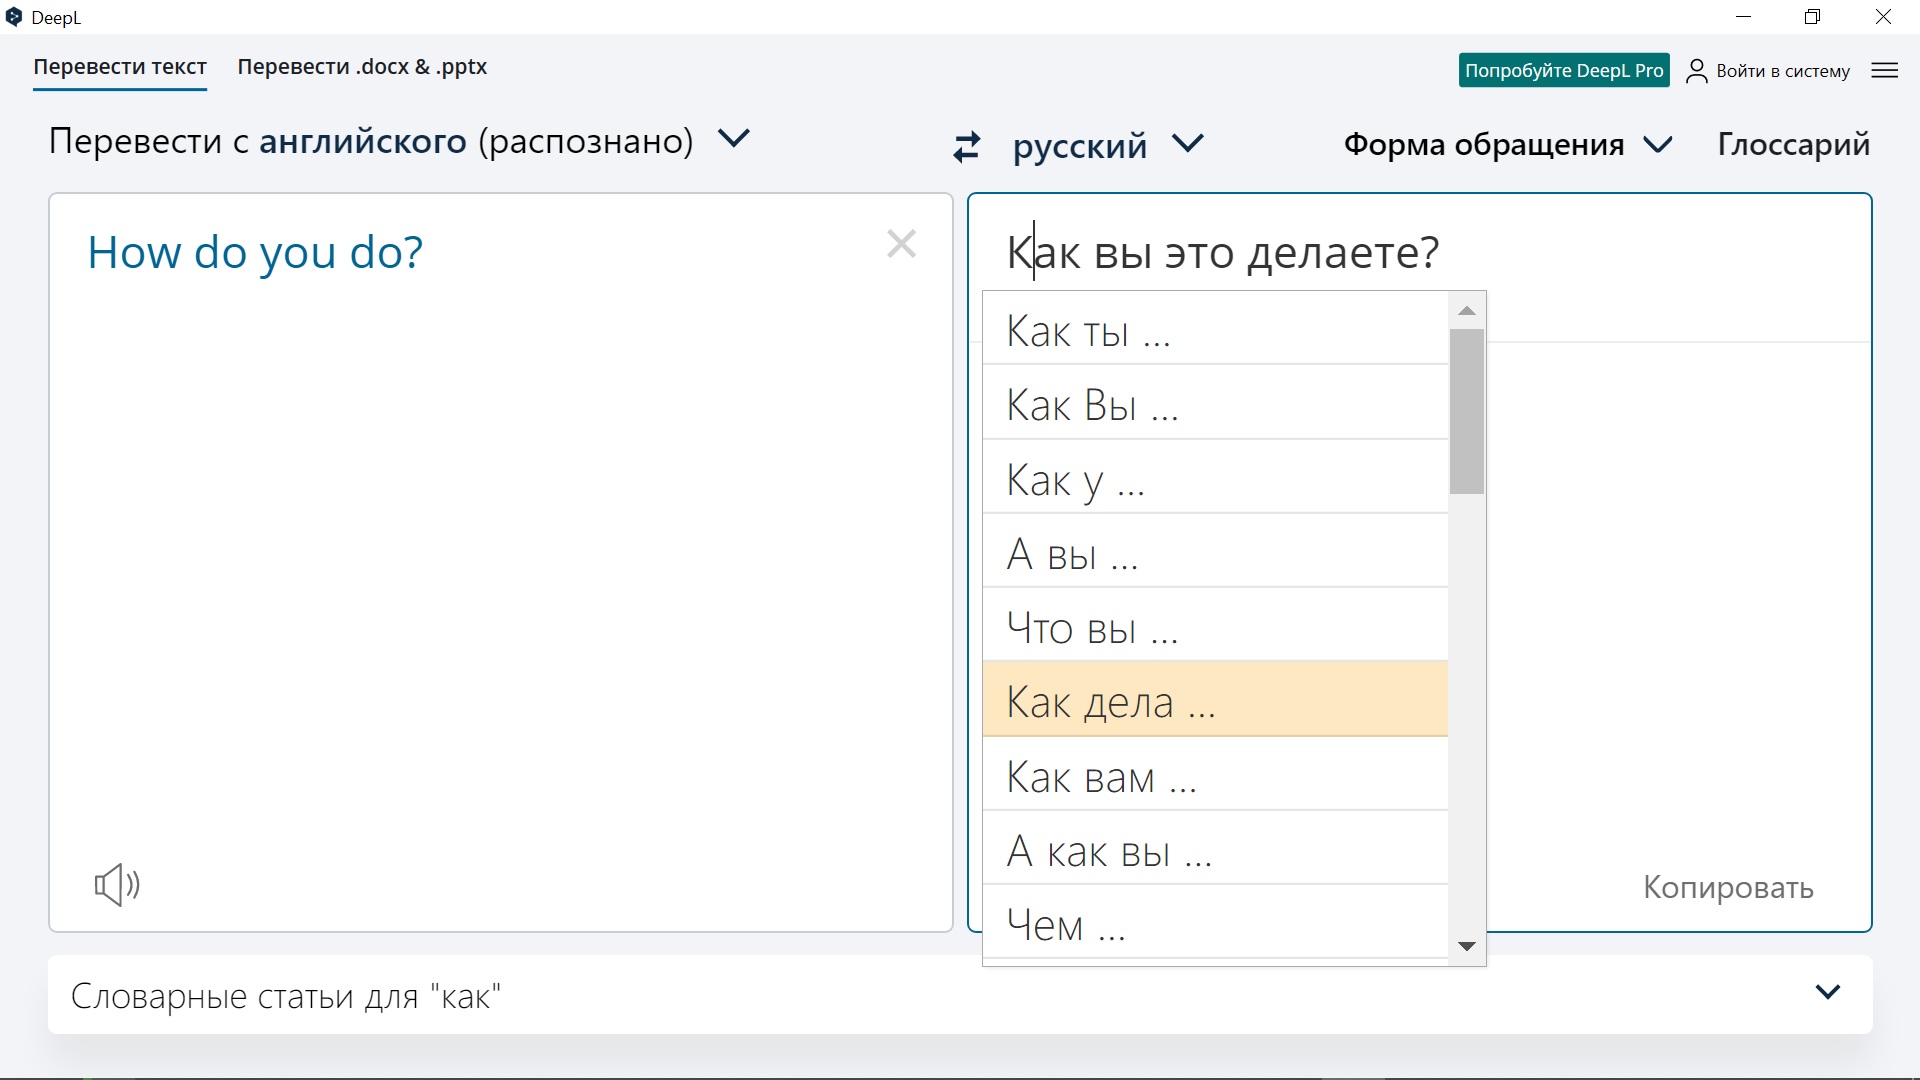Expand the Словарные статьи dictionary panel

pyautogui.click(x=1827, y=992)
